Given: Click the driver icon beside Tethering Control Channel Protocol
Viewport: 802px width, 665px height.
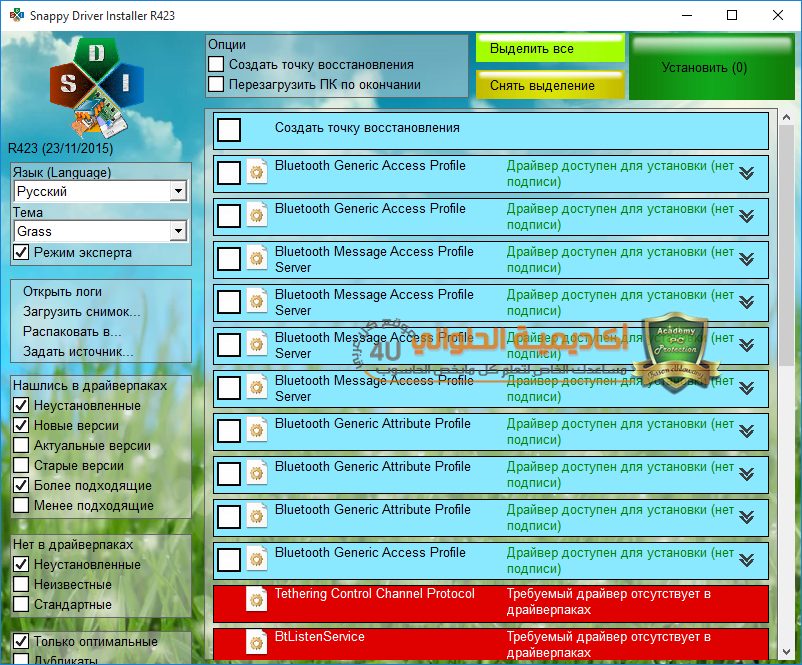Looking at the screenshot, I should [257, 600].
